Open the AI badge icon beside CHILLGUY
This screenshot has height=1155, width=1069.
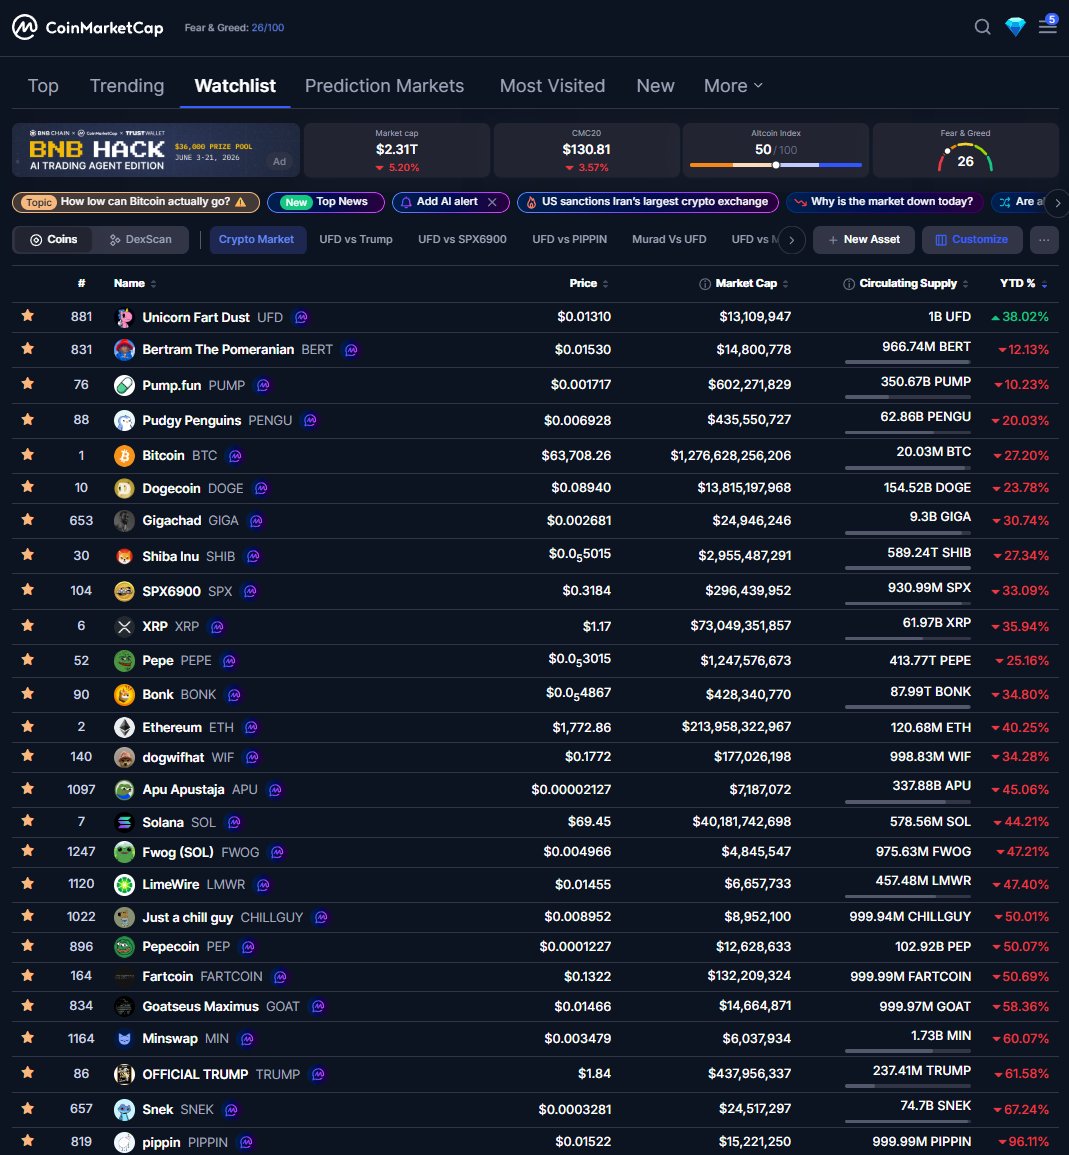(x=321, y=917)
